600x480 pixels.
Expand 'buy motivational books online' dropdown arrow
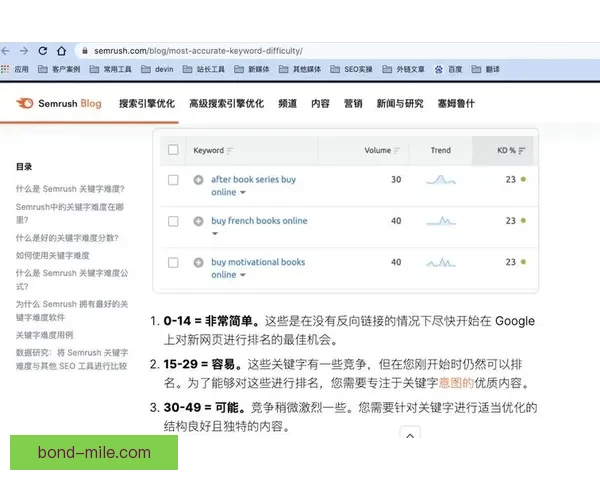coord(243,275)
